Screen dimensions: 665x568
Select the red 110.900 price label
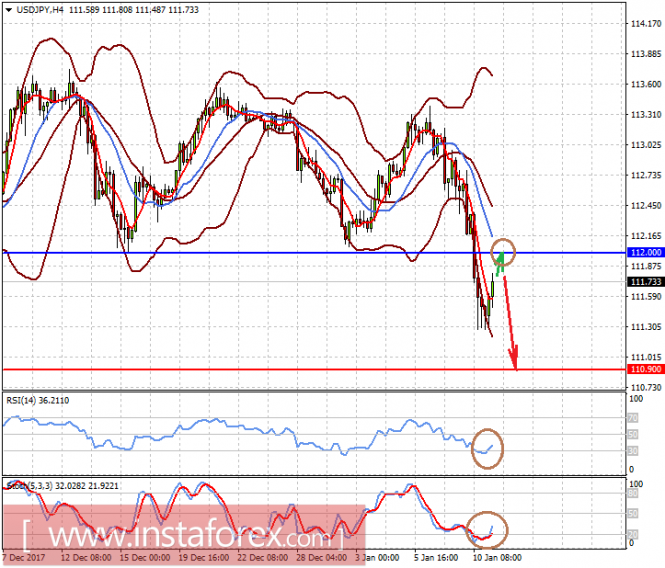pyautogui.click(x=645, y=369)
